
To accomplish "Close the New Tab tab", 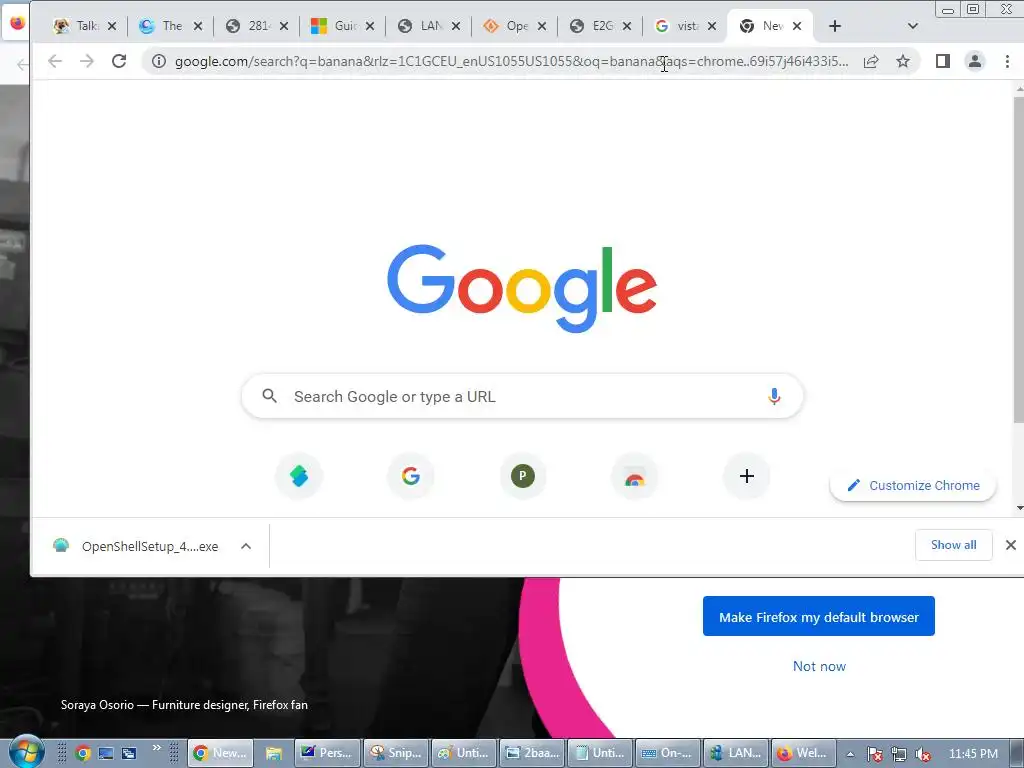I will [797, 26].
